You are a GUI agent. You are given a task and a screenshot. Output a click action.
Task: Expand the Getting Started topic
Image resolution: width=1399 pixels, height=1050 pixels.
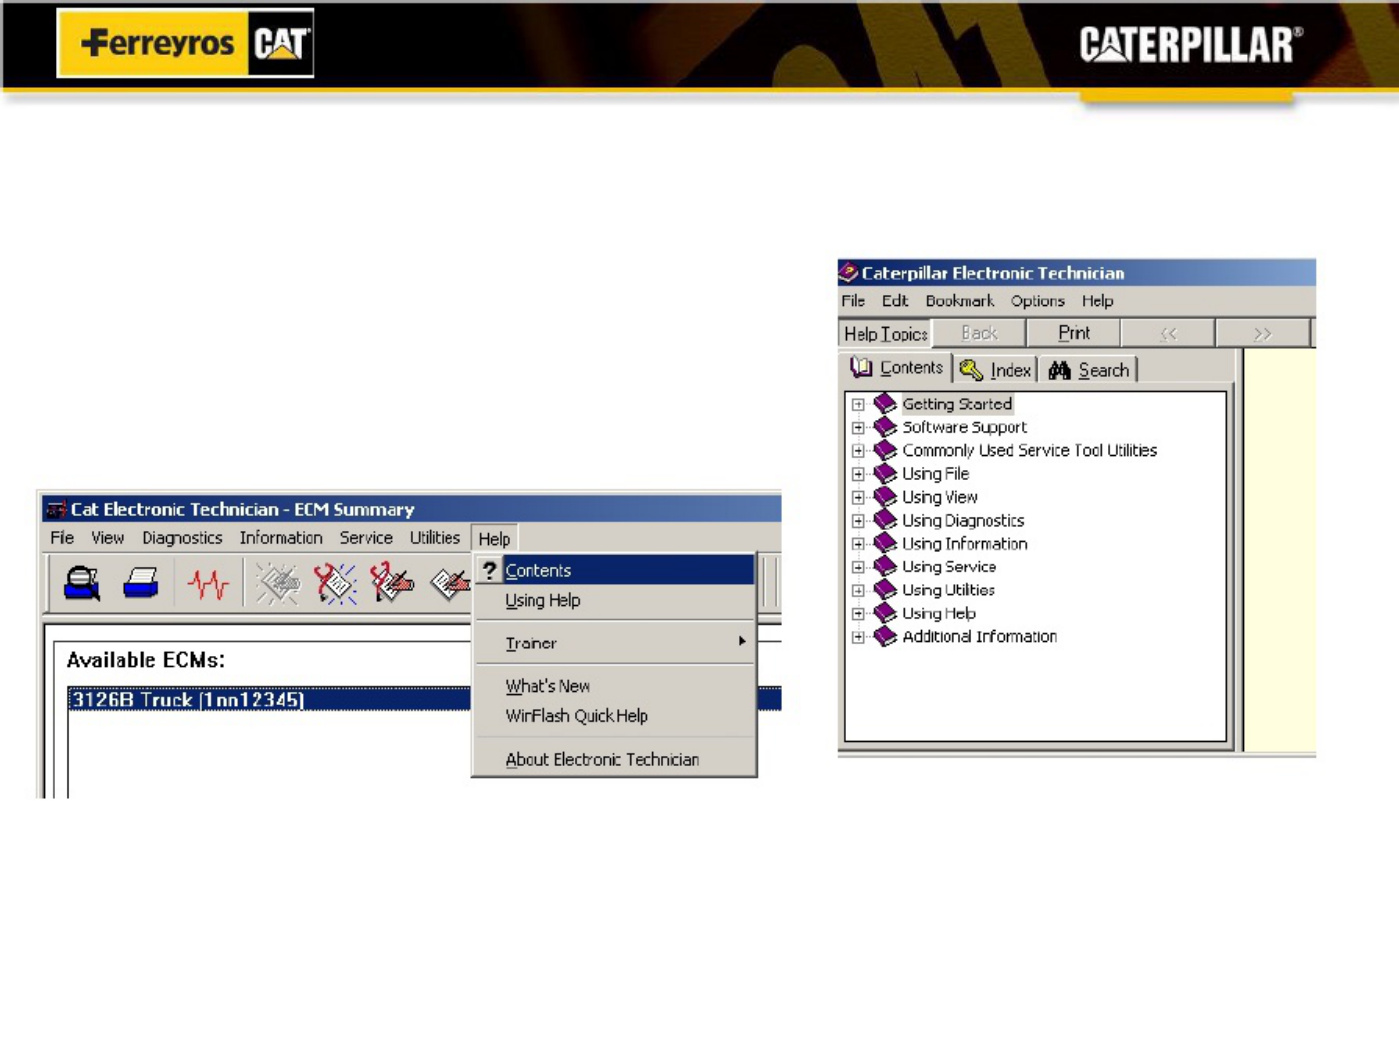[858, 405]
